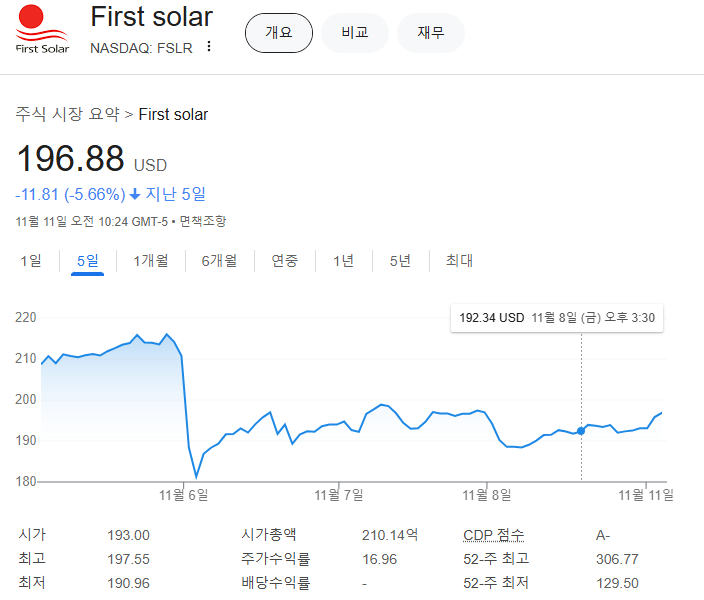
Task: Click the First Solar logo
Action: pos(42,30)
